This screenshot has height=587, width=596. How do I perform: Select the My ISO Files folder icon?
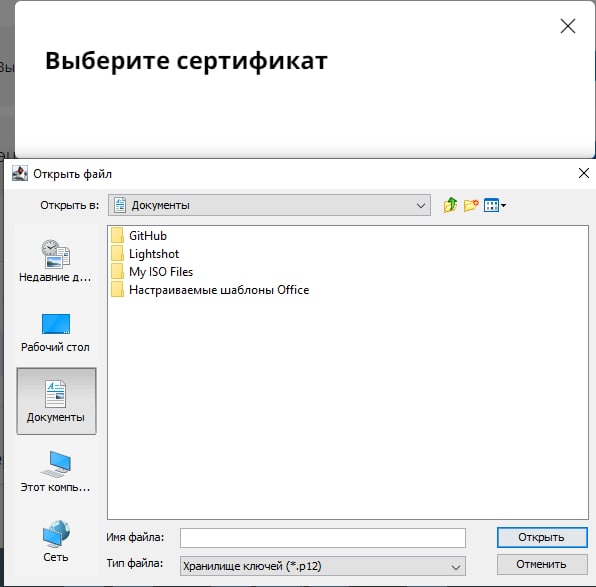(x=117, y=272)
